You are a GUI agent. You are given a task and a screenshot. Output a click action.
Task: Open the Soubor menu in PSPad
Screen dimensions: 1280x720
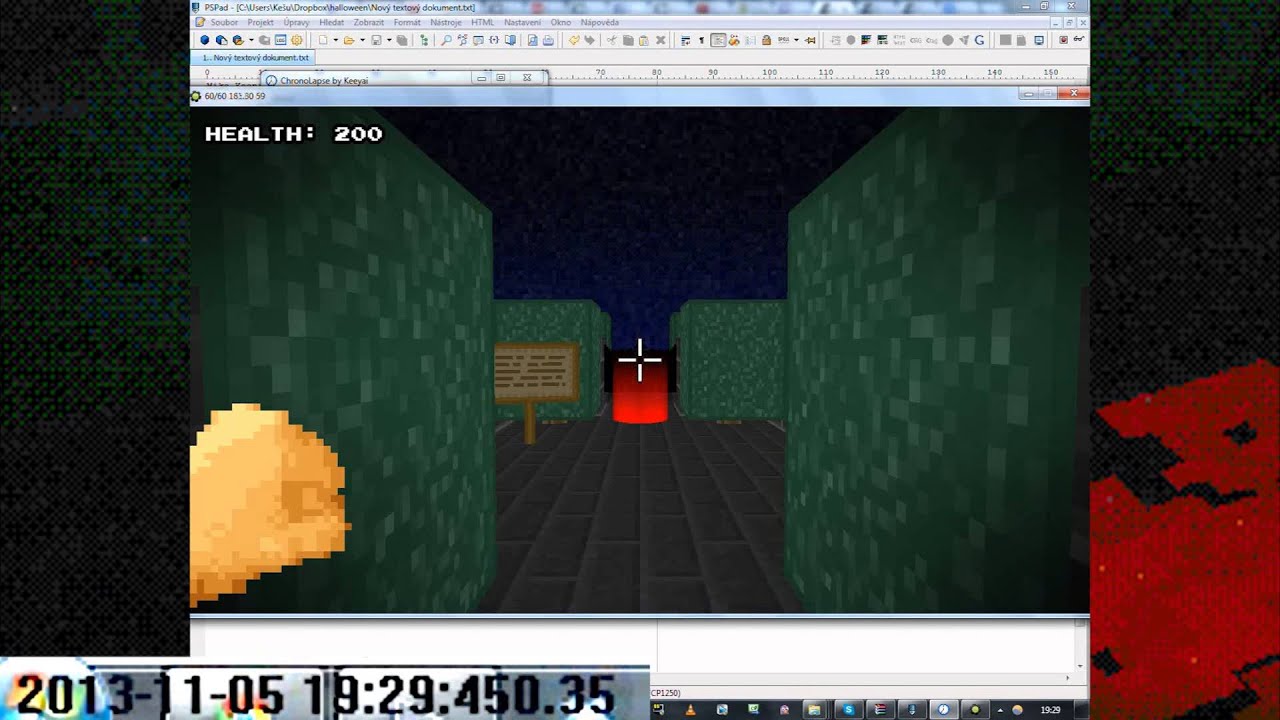pyautogui.click(x=224, y=22)
